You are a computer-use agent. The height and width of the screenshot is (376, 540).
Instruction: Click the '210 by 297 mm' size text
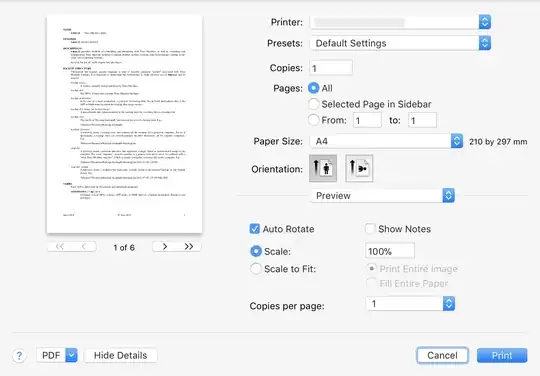point(498,142)
